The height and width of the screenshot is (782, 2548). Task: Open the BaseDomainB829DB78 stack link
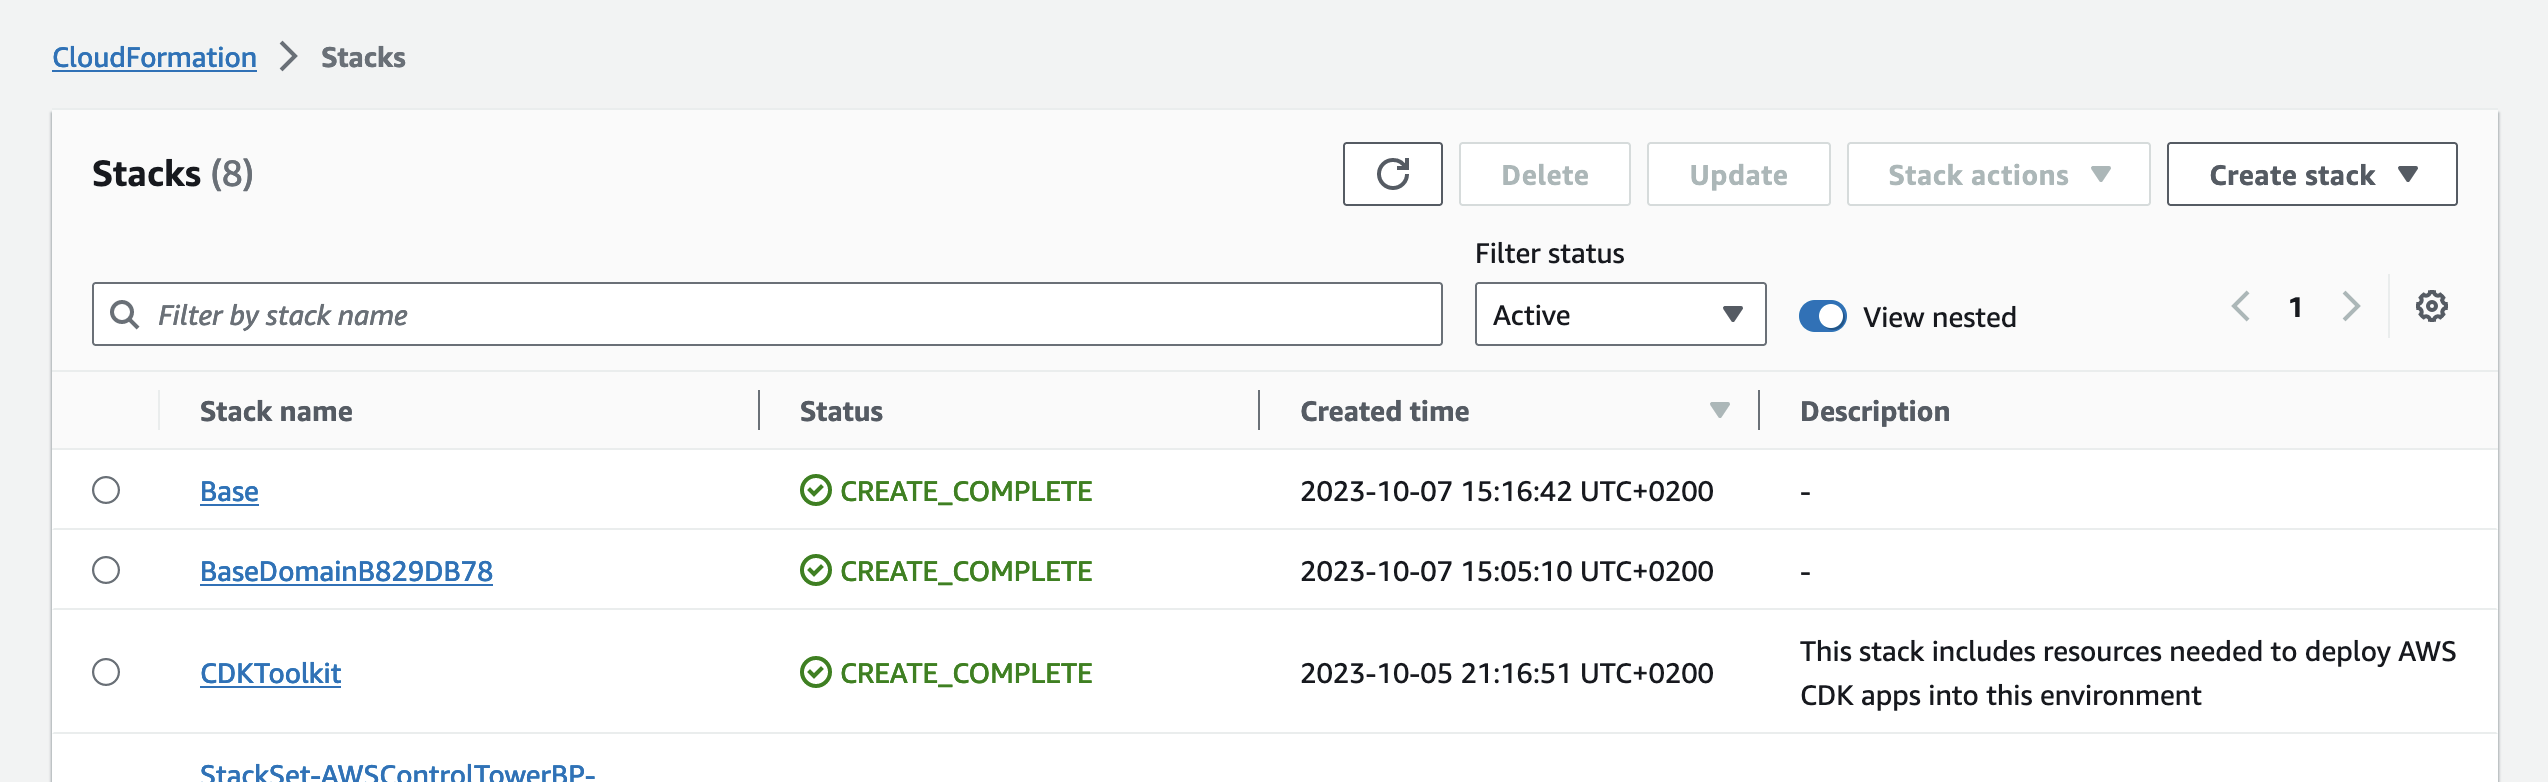coord(346,571)
